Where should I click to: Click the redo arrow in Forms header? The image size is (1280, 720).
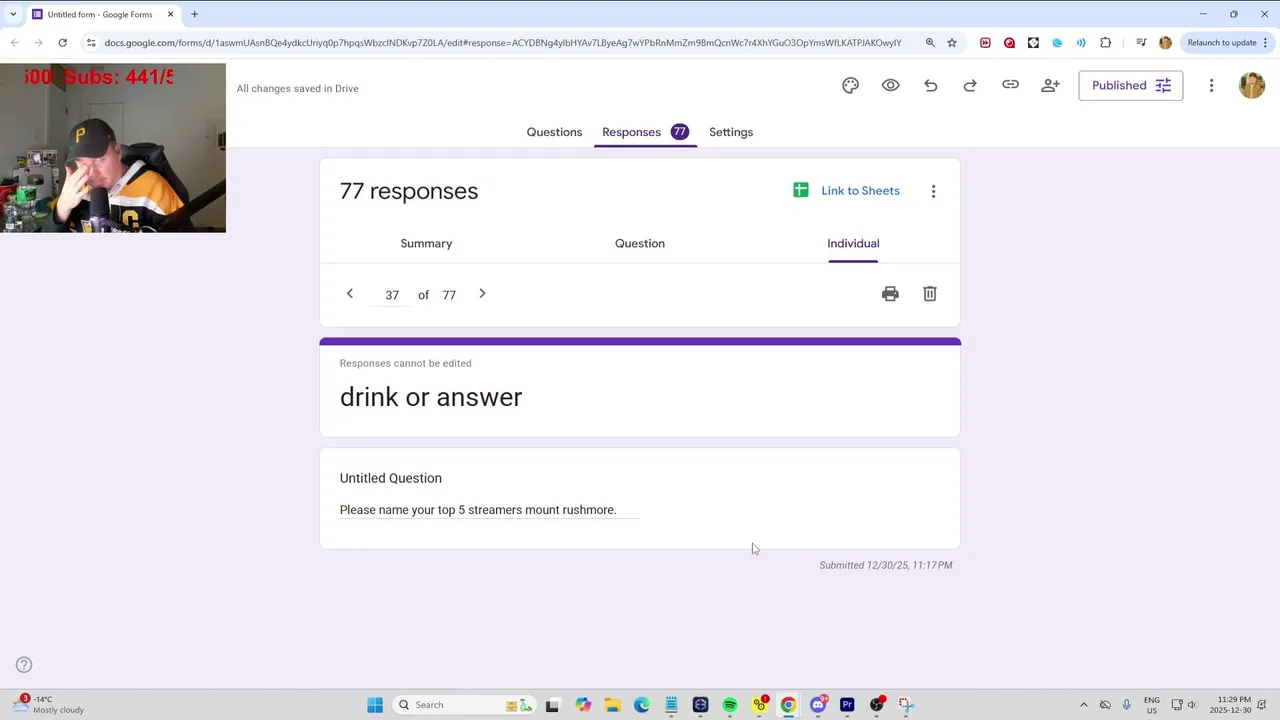pyautogui.click(x=970, y=86)
